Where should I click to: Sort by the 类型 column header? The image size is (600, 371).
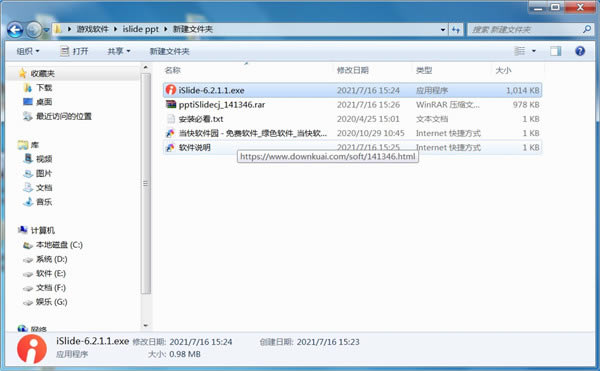click(x=424, y=70)
